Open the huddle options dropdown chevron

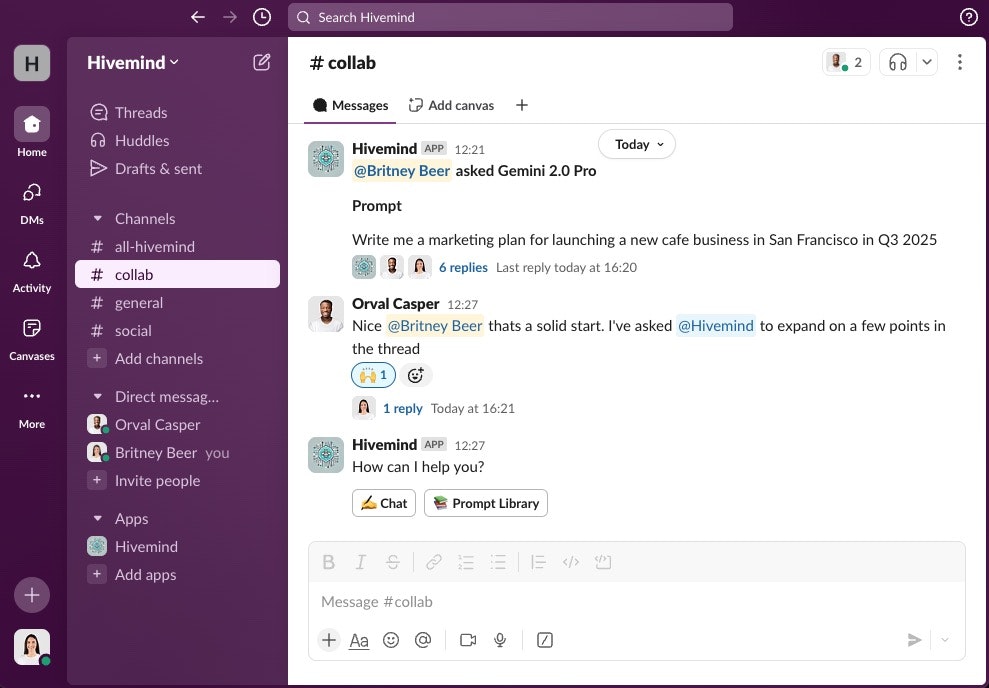coord(927,62)
